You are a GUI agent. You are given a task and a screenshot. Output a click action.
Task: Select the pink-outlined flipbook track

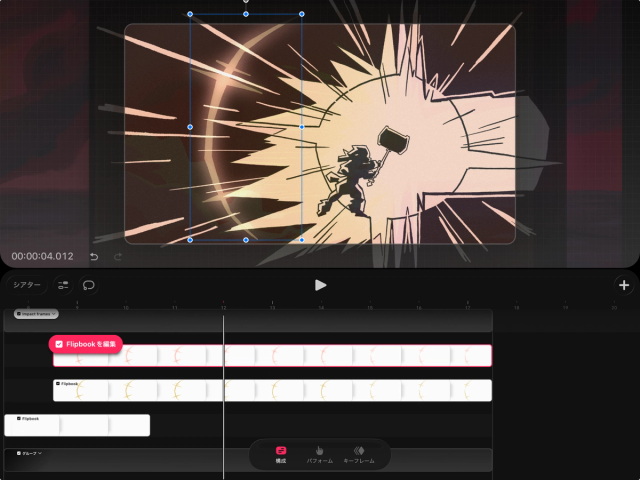272,356
